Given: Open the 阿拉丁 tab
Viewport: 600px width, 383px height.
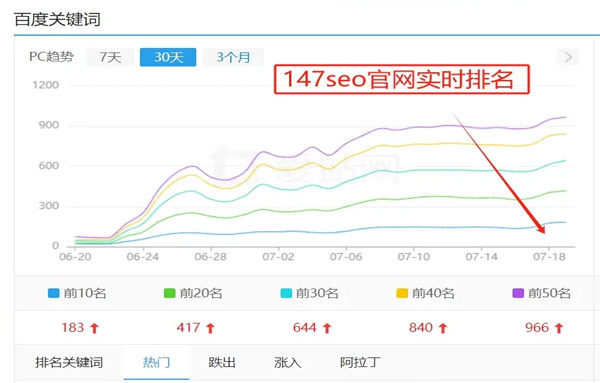Looking at the screenshot, I should click(x=360, y=362).
